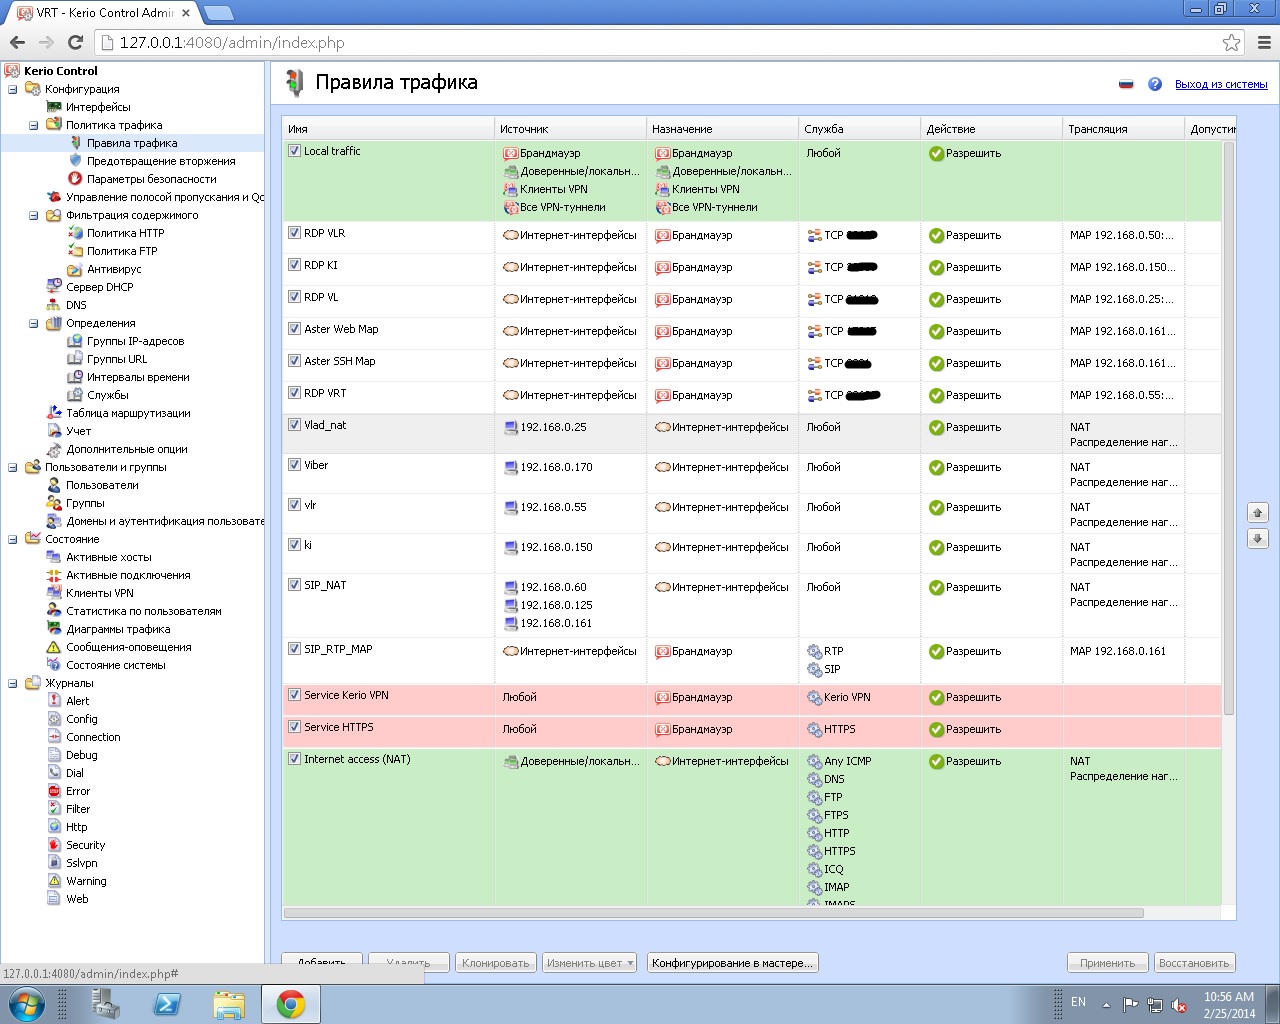Open the Изменить цвет dropdown

tap(590, 963)
